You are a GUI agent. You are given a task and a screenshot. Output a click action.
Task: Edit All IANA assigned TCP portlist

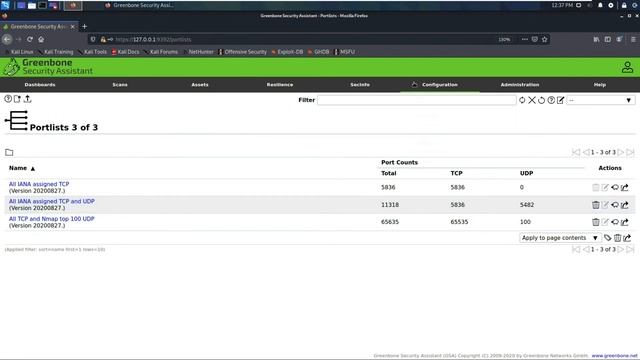click(x=605, y=187)
